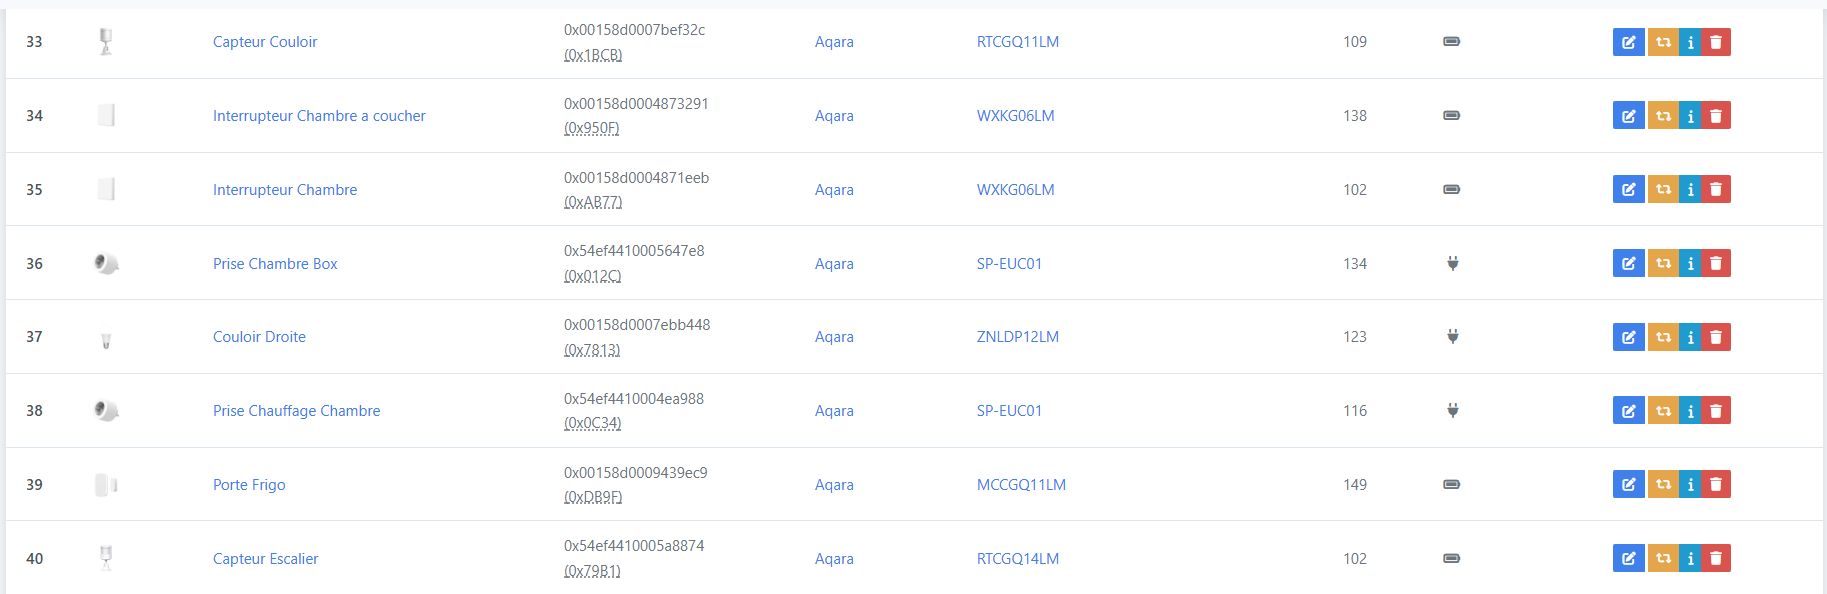Show info icon for Capteur Escalier
Viewport: 1827px width, 594px height.
(x=1690, y=559)
